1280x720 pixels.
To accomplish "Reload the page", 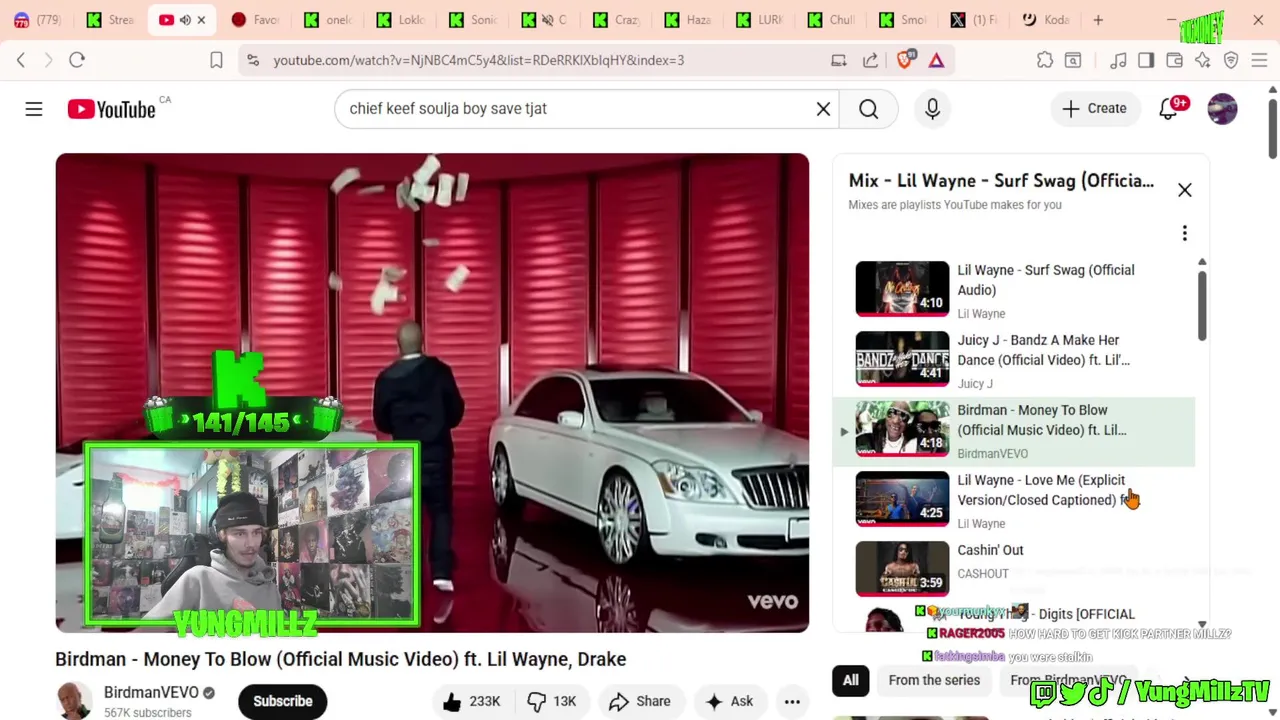I will tap(77, 60).
